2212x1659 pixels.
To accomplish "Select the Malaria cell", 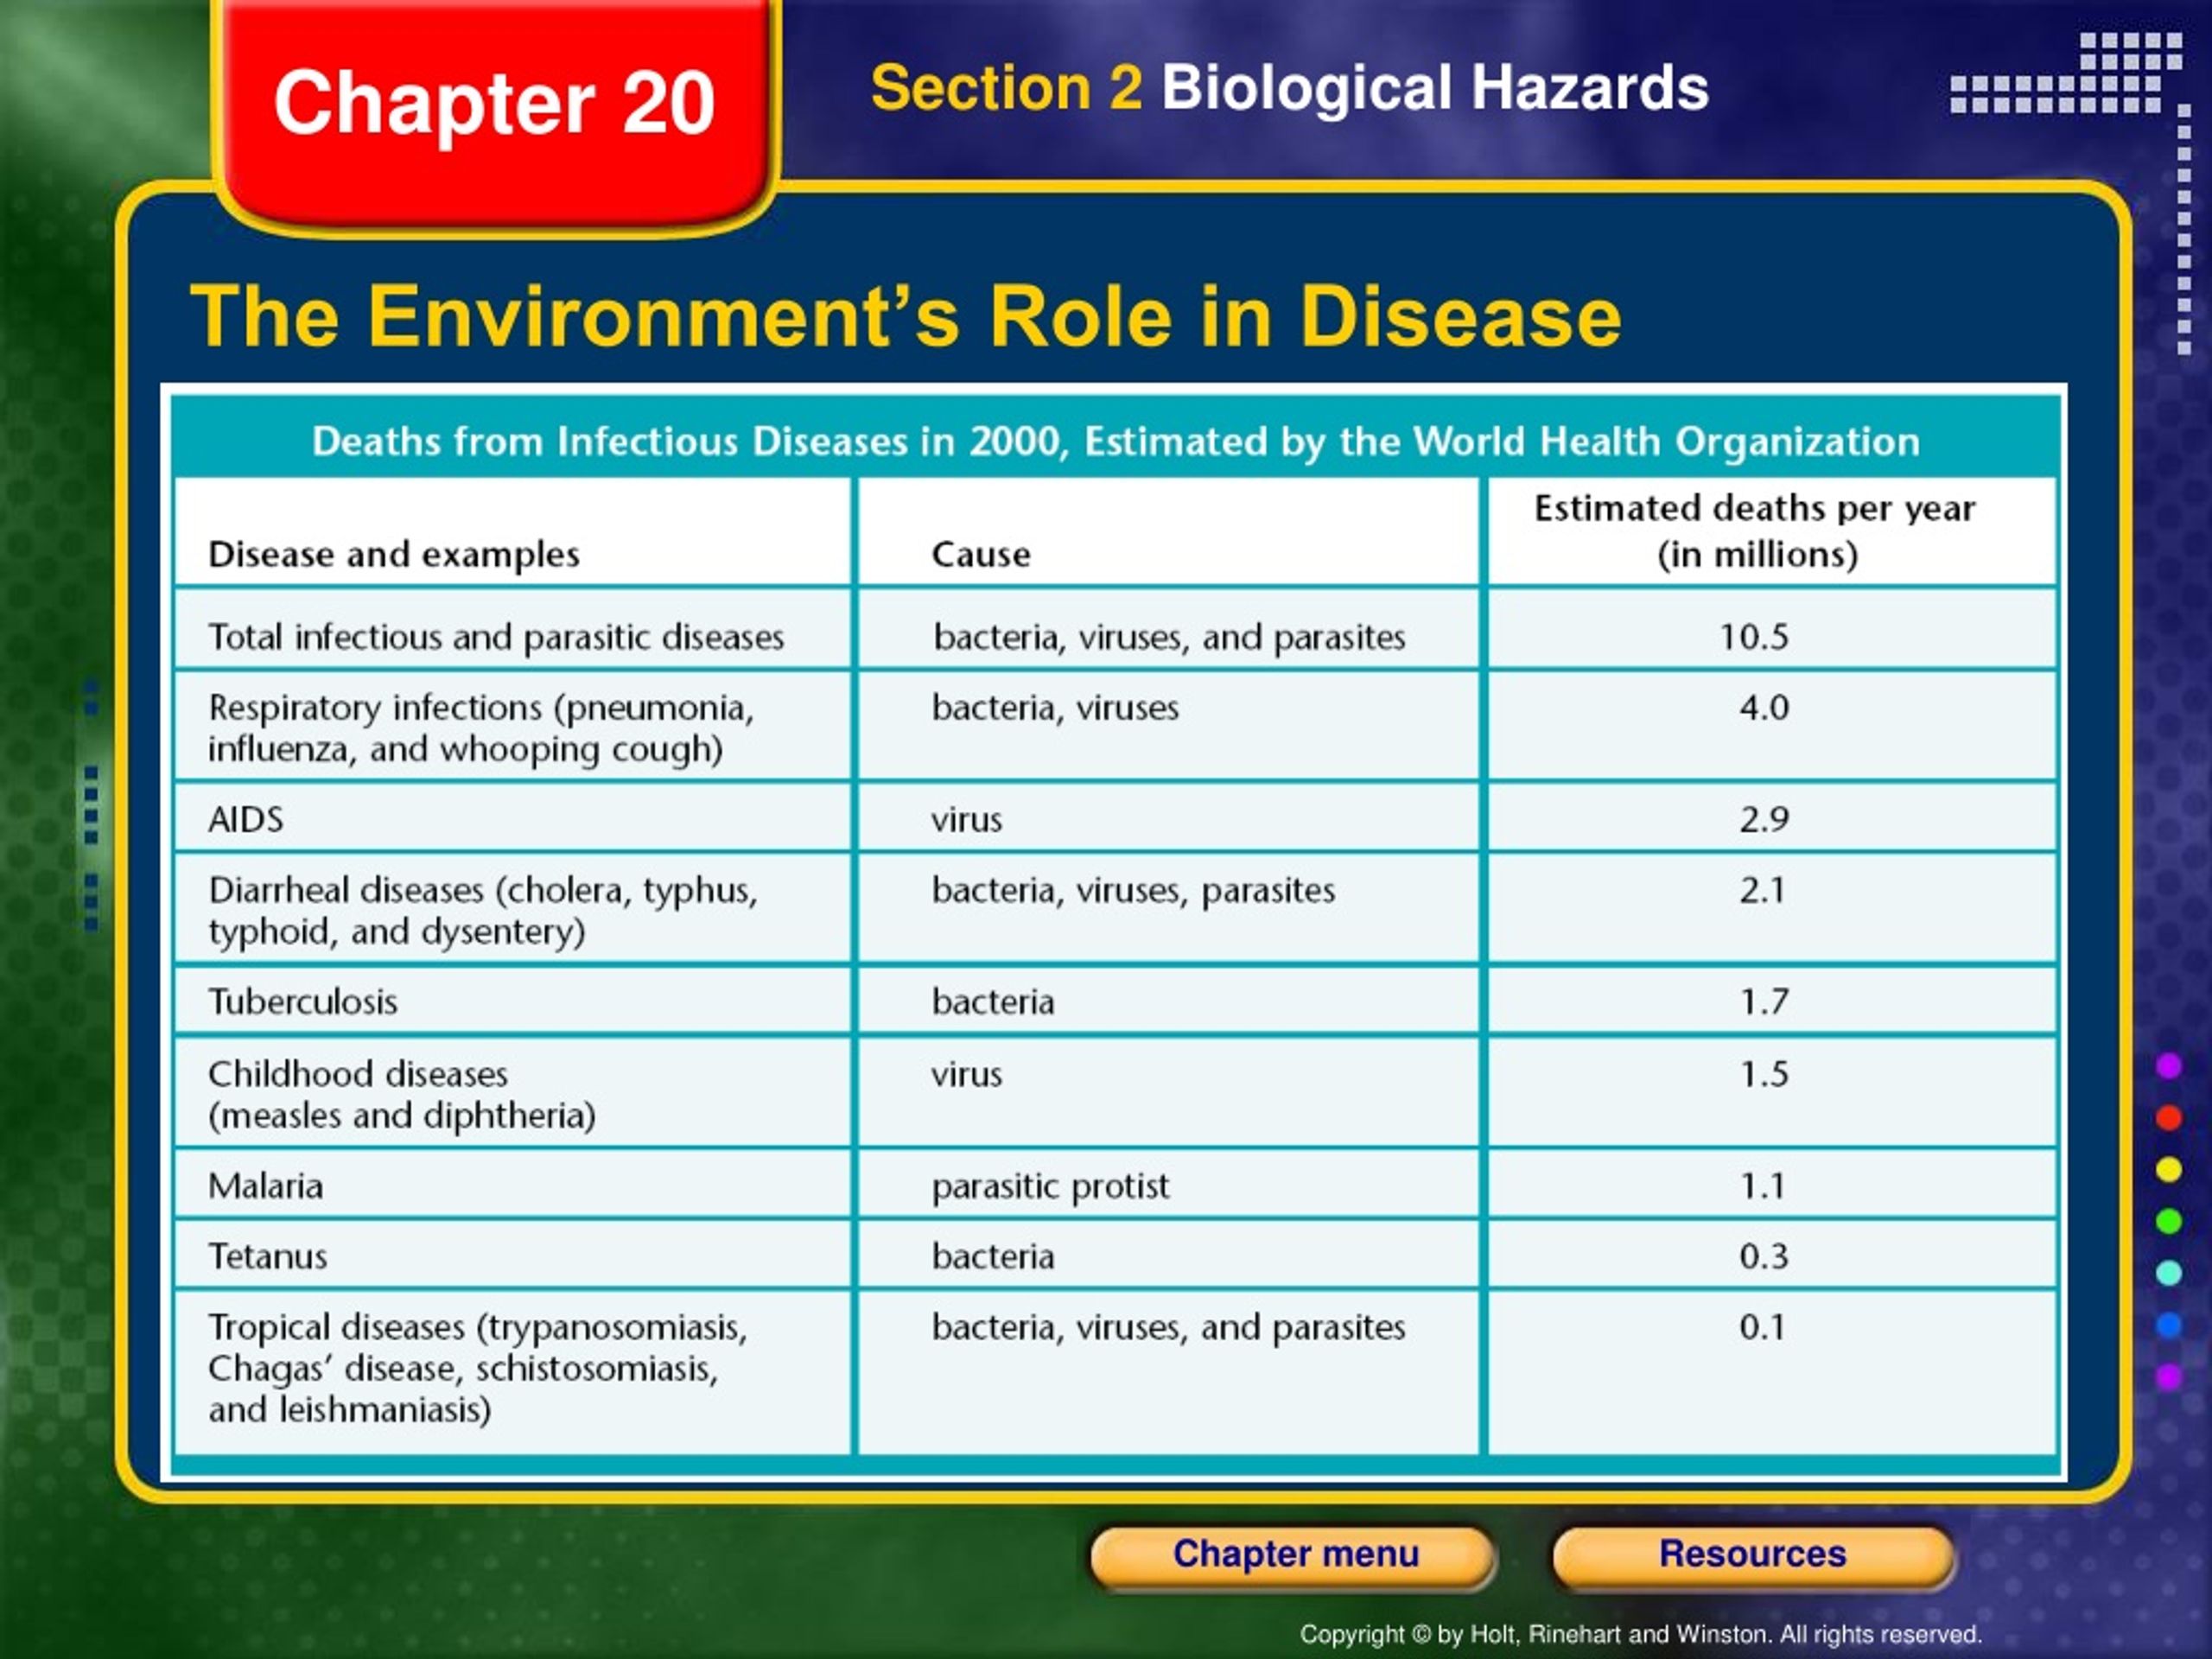I will (x=513, y=1184).
